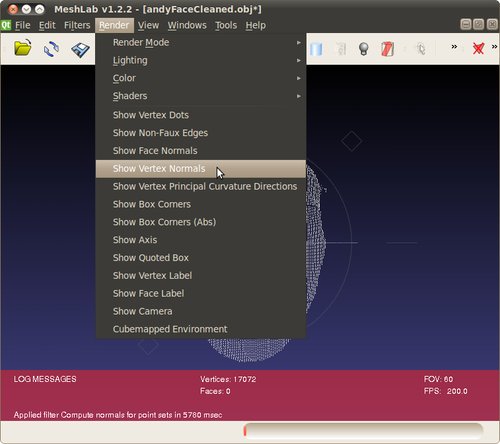Enable Show Vertex Normals
500x444 pixels.
click(x=201, y=169)
